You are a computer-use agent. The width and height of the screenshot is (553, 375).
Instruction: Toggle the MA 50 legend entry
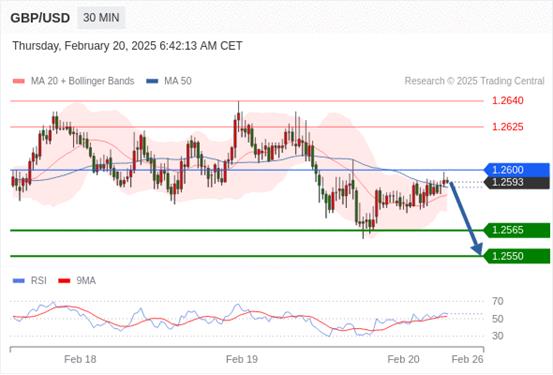169,81
